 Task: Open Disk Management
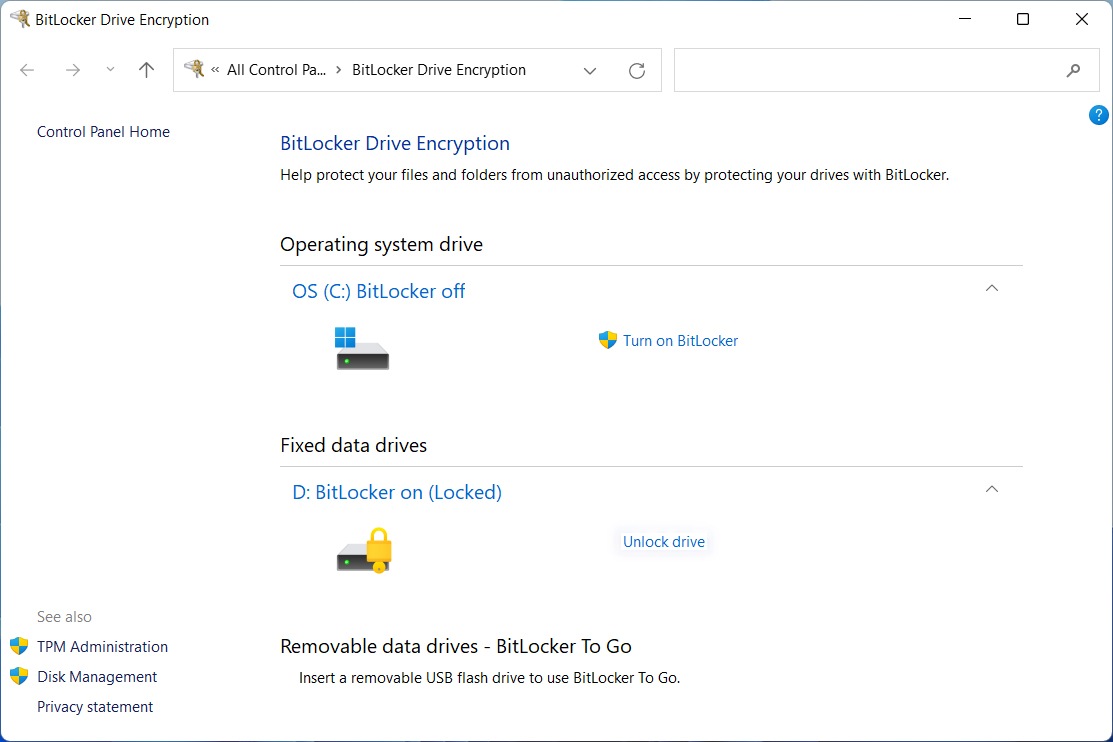pyautogui.click(x=97, y=677)
